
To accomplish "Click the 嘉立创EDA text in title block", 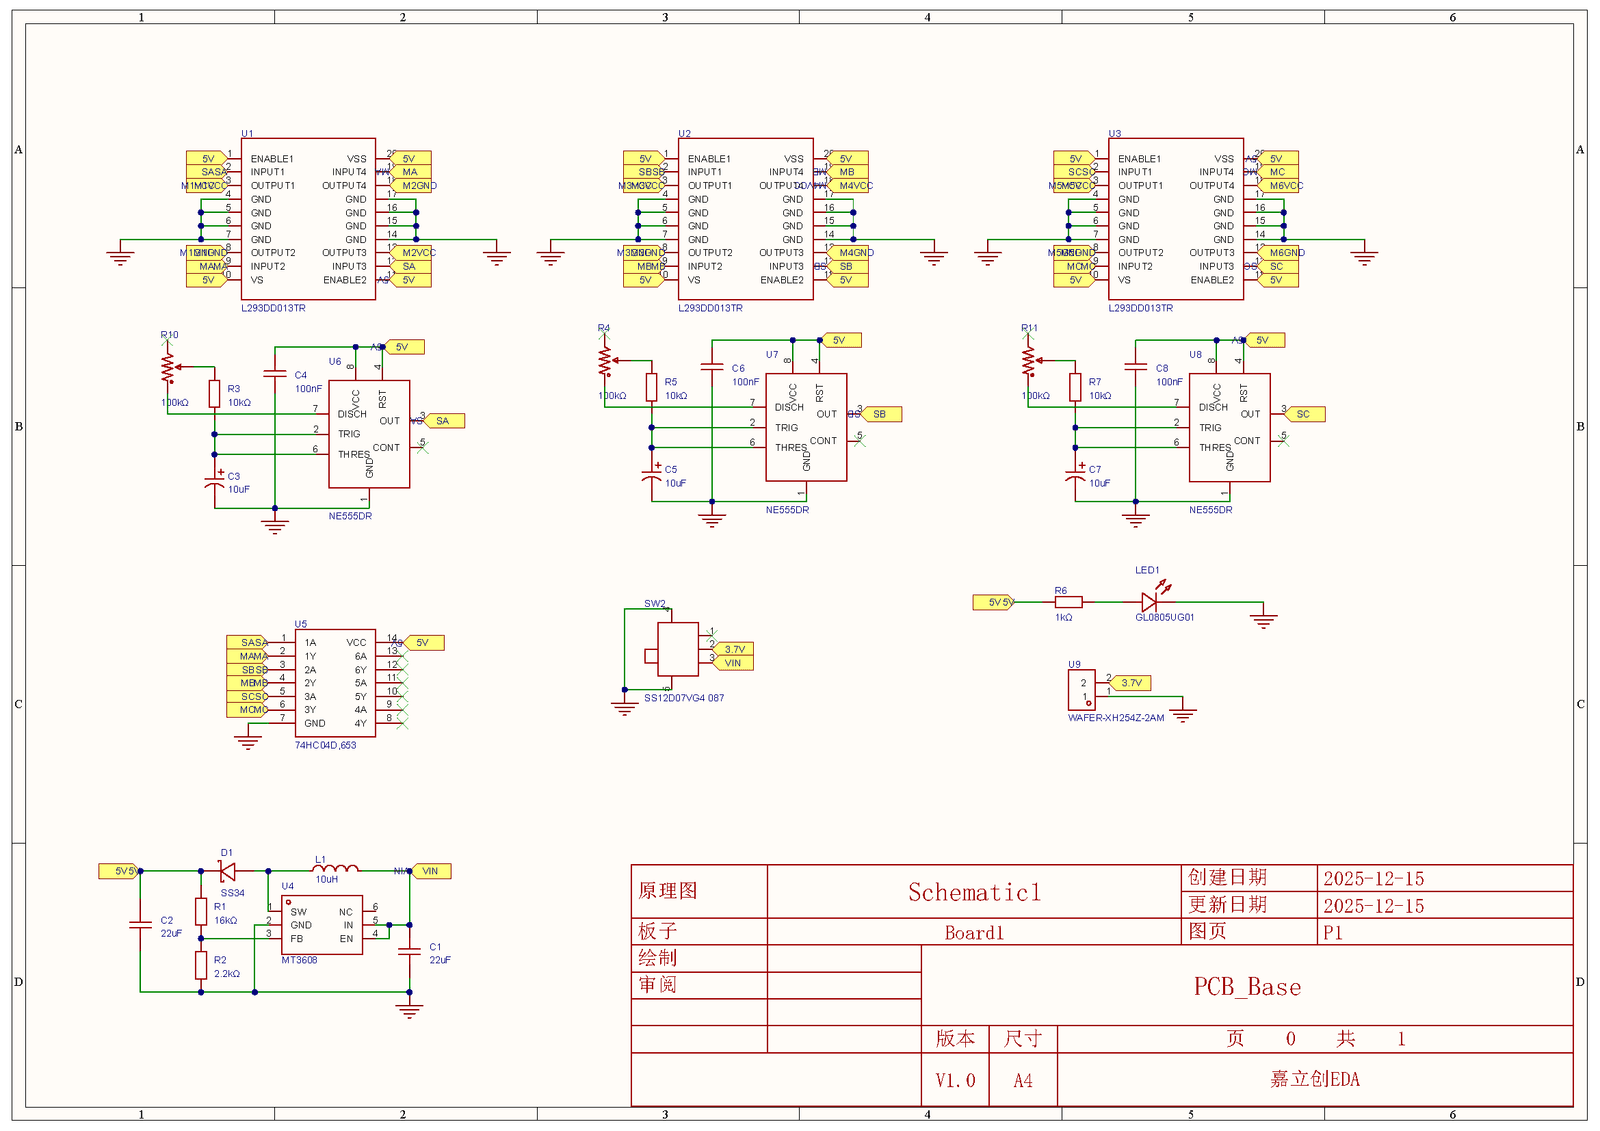I will tap(1315, 1079).
